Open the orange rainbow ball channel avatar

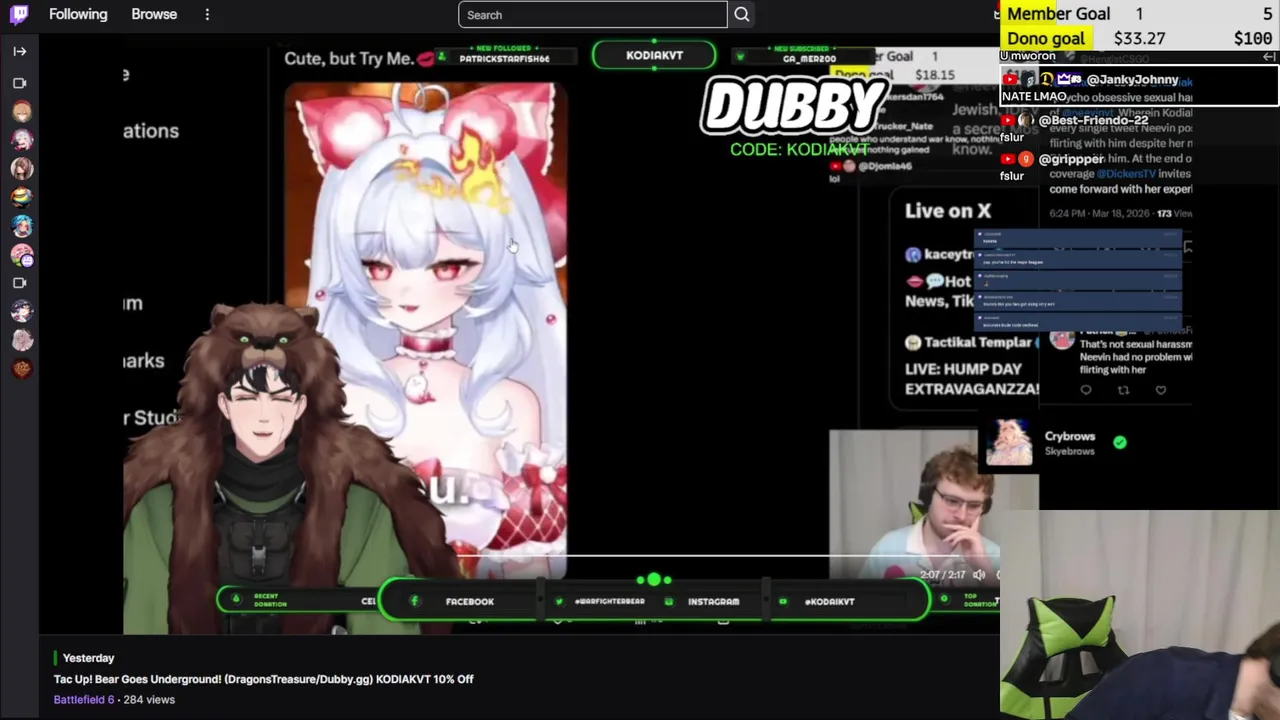pos(21,198)
